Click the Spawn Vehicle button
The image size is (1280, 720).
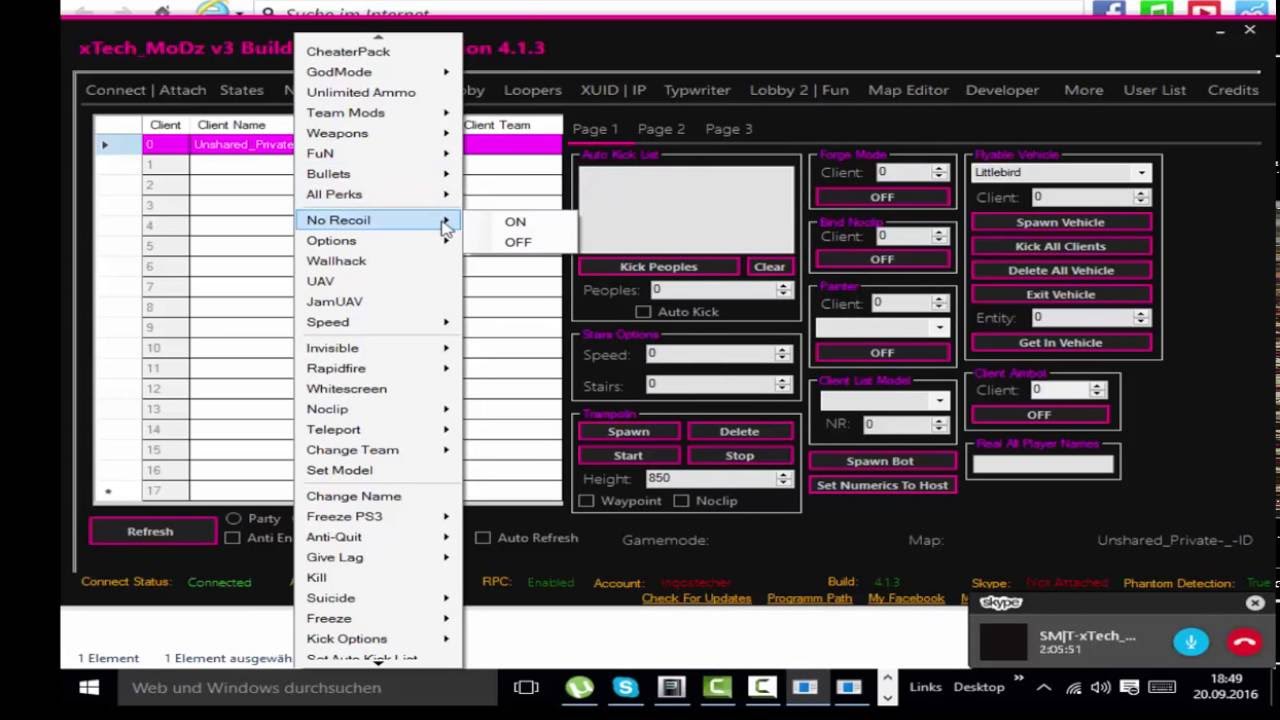[x=1060, y=222]
